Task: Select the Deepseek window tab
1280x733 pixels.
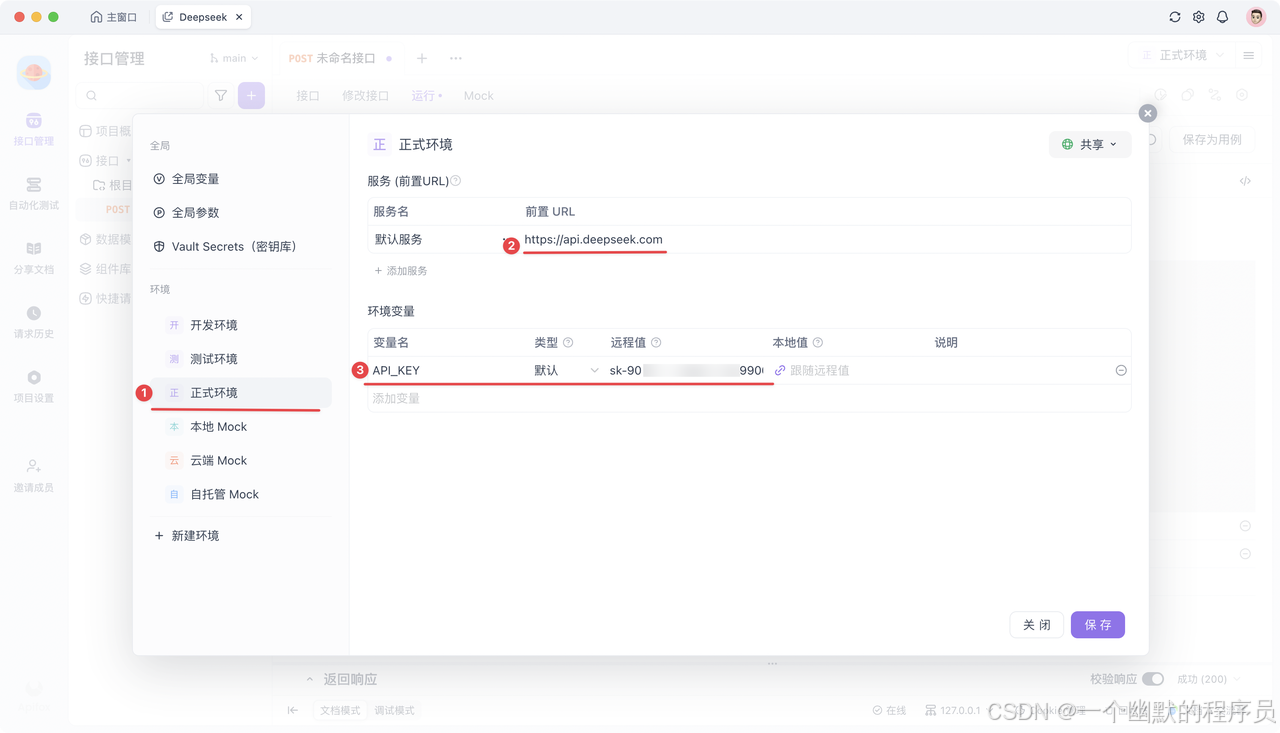Action: 202,17
